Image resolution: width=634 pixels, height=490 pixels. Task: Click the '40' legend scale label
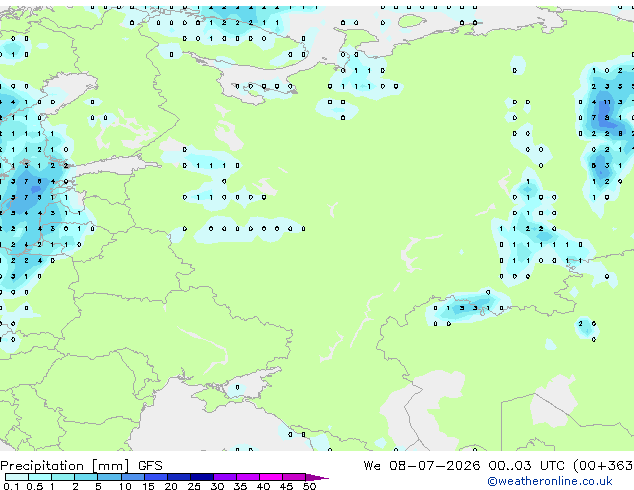(x=263, y=486)
